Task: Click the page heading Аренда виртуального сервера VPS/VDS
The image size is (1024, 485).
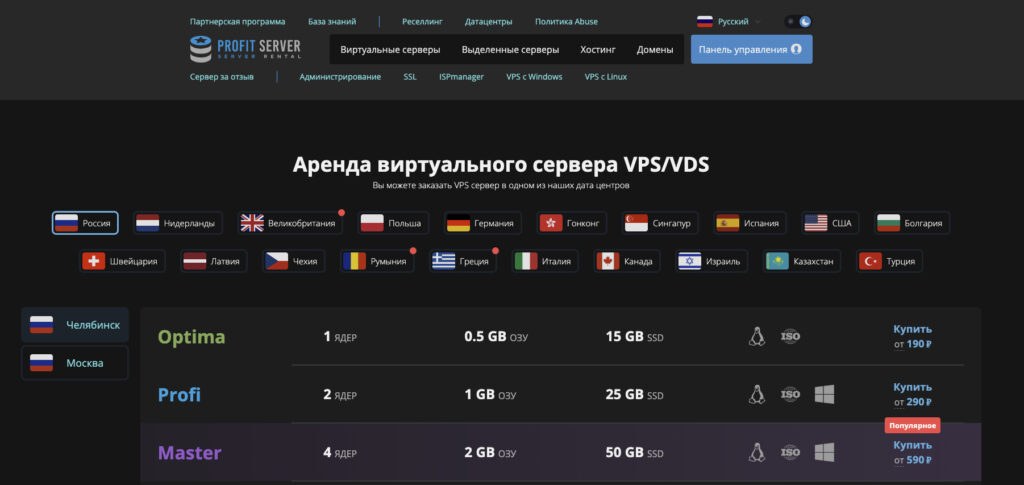Action: pos(501,165)
